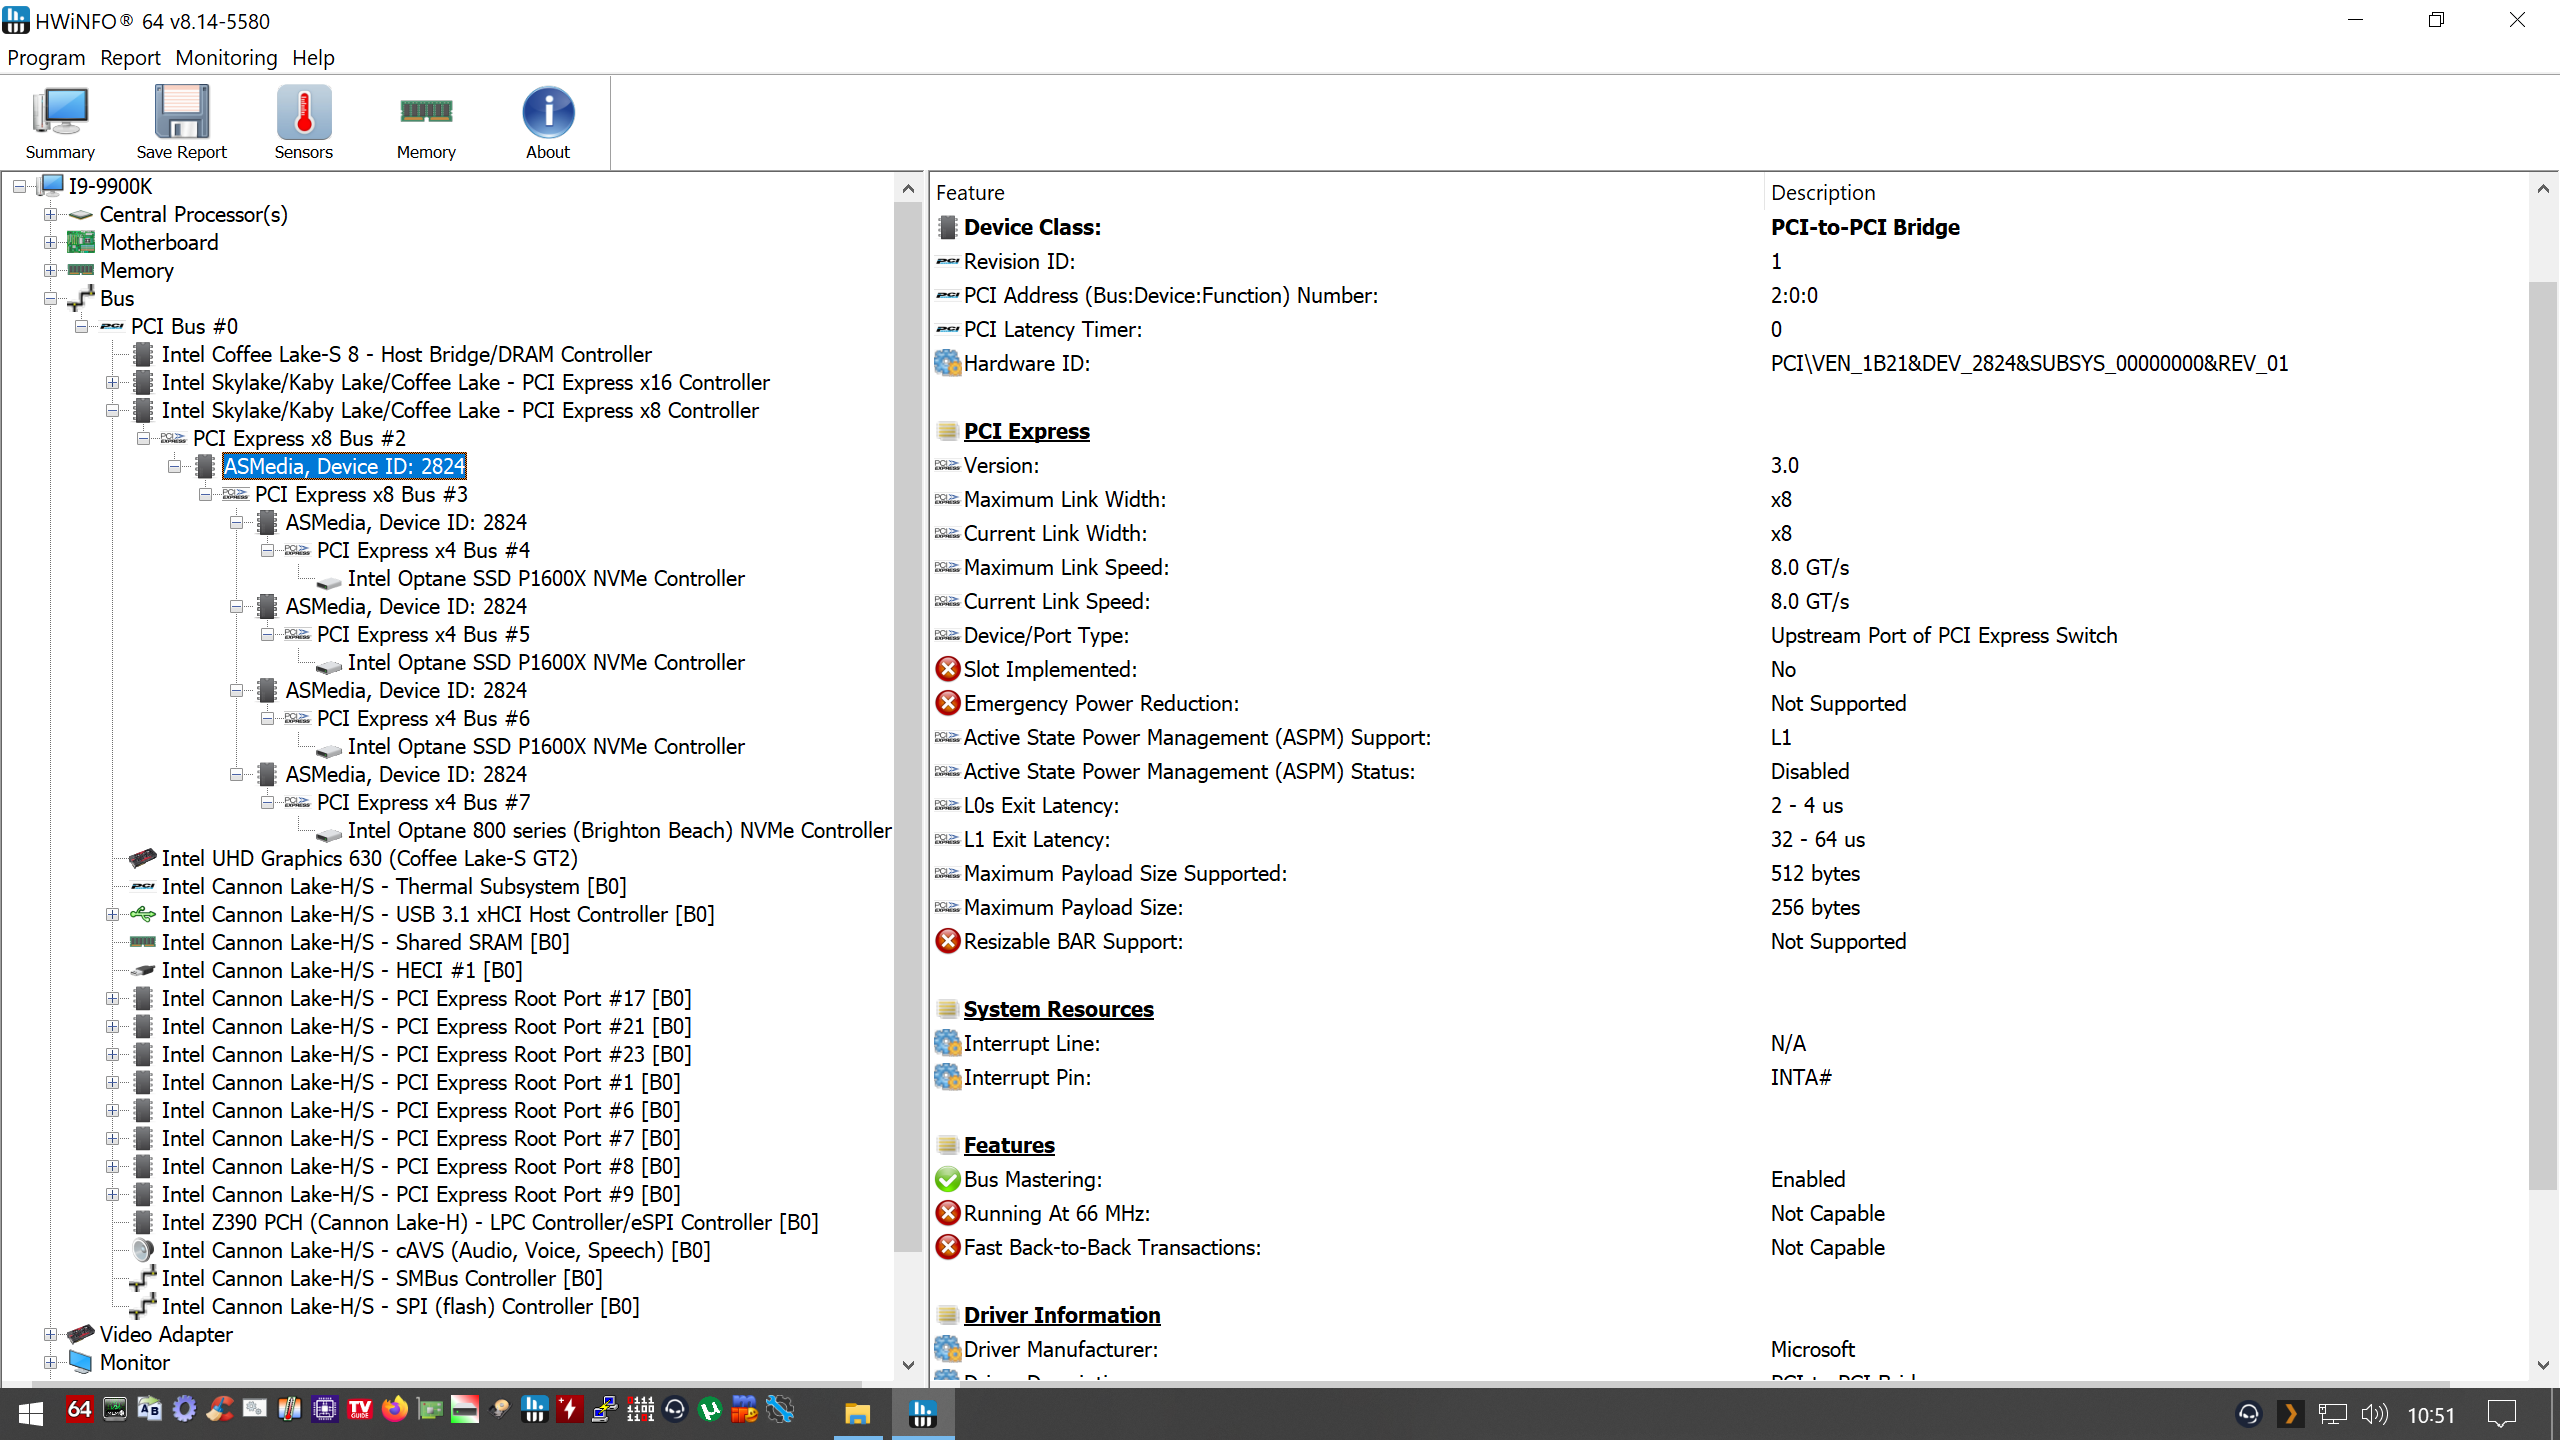Open Sensors thermometer icon
2560x1440 pixels.
coord(304,124)
